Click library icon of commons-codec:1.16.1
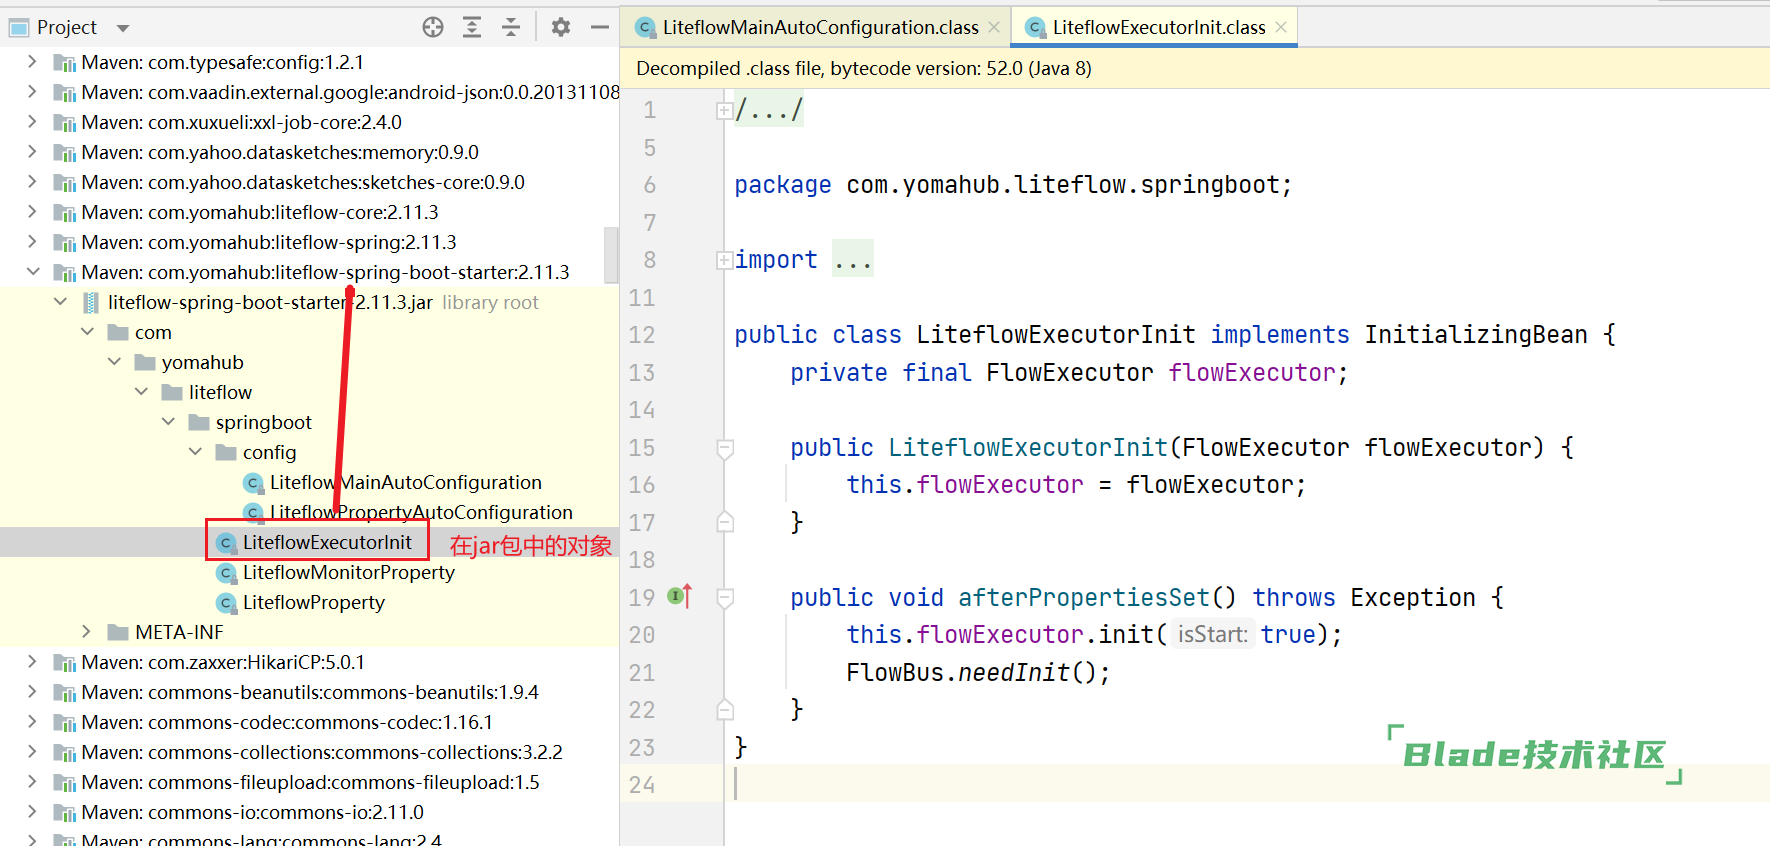 65,723
